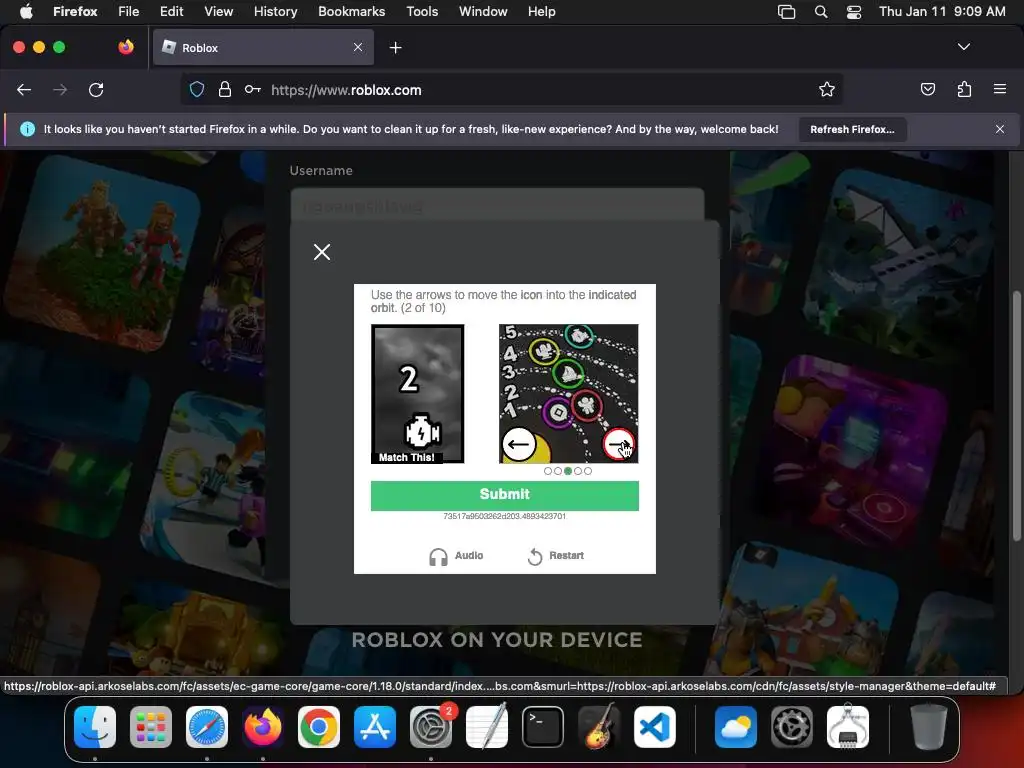Submit the captcha answer
Screen dimensions: 1024x768
tap(504, 495)
